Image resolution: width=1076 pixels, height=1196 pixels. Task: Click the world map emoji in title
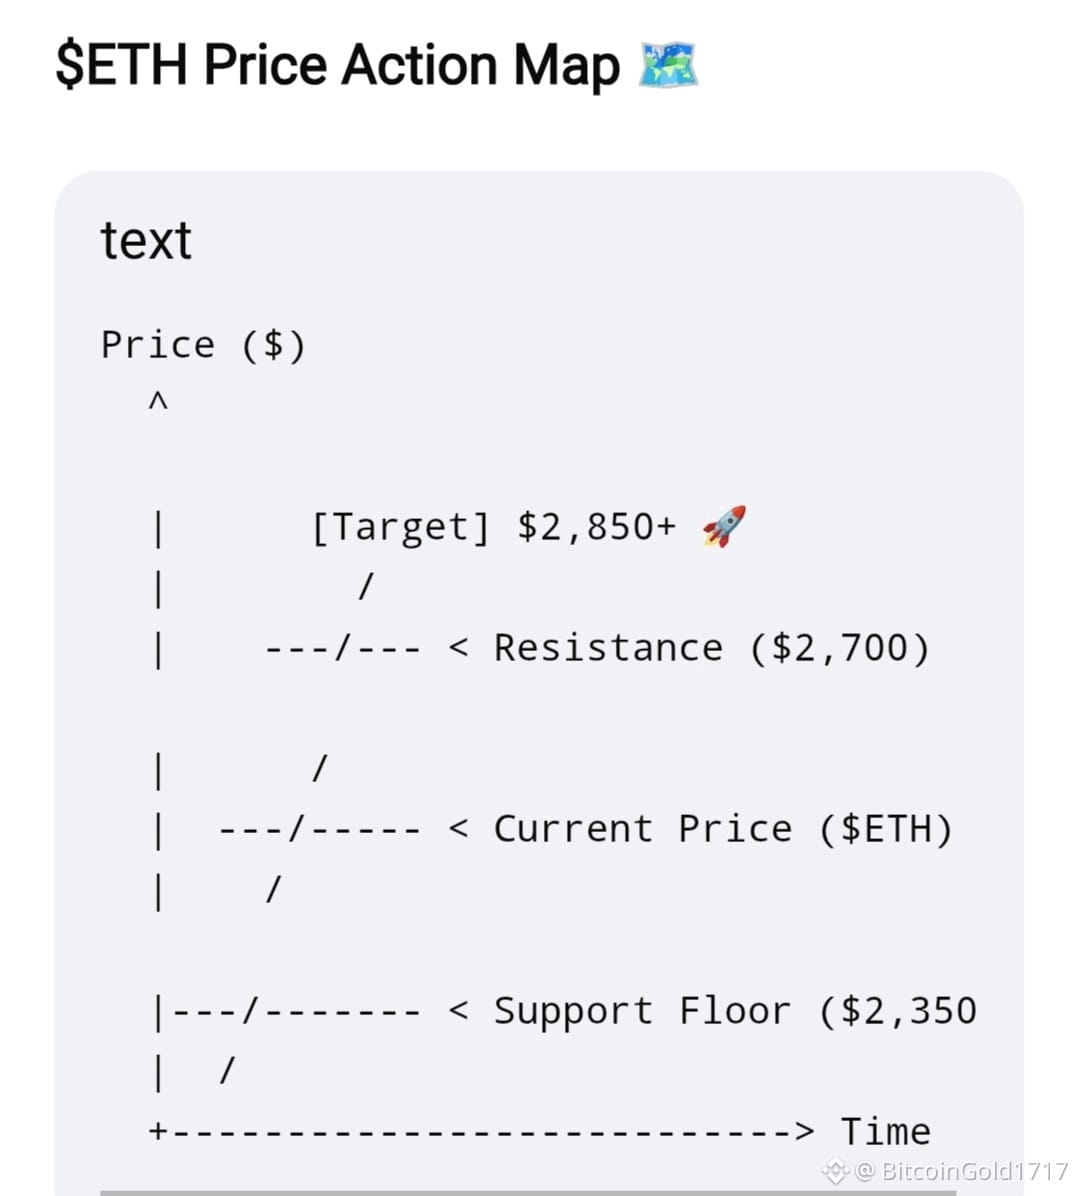[x=667, y=65]
